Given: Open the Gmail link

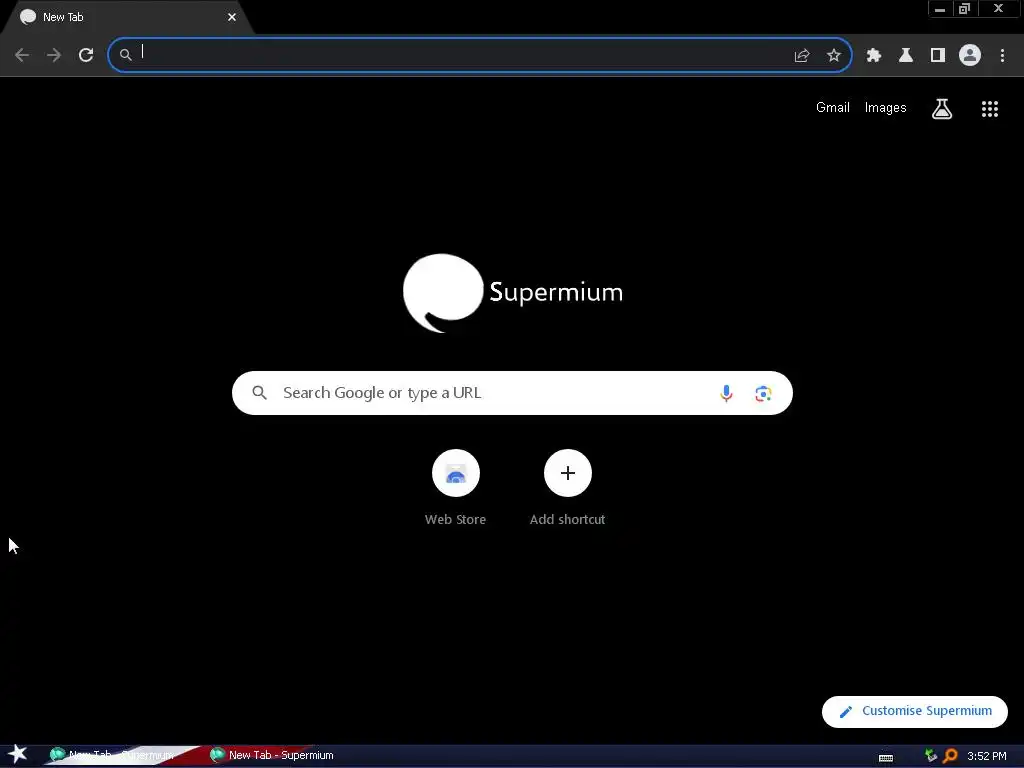Looking at the screenshot, I should [x=833, y=108].
